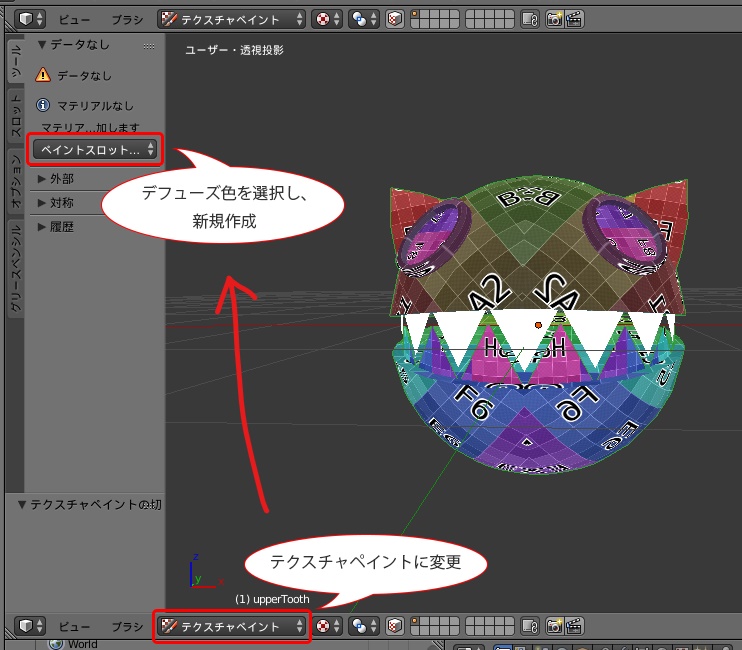Switch to グリースペンシル vertical tab
Image resolution: width=742 pixels, height=650 pixels.
[16, 268]
